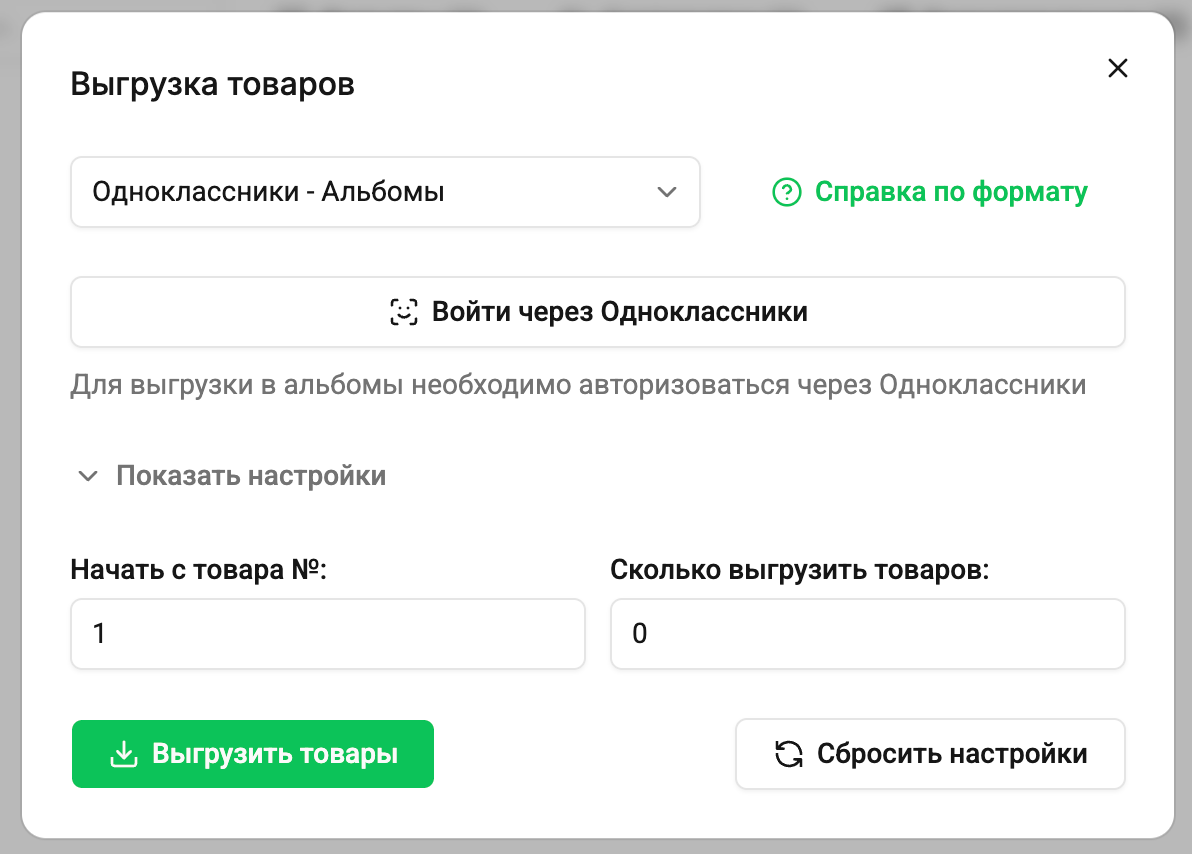This screenshot has width=1192, height=854.
Task: Click Сбросить настройки button
Action: tap(930, 754)
